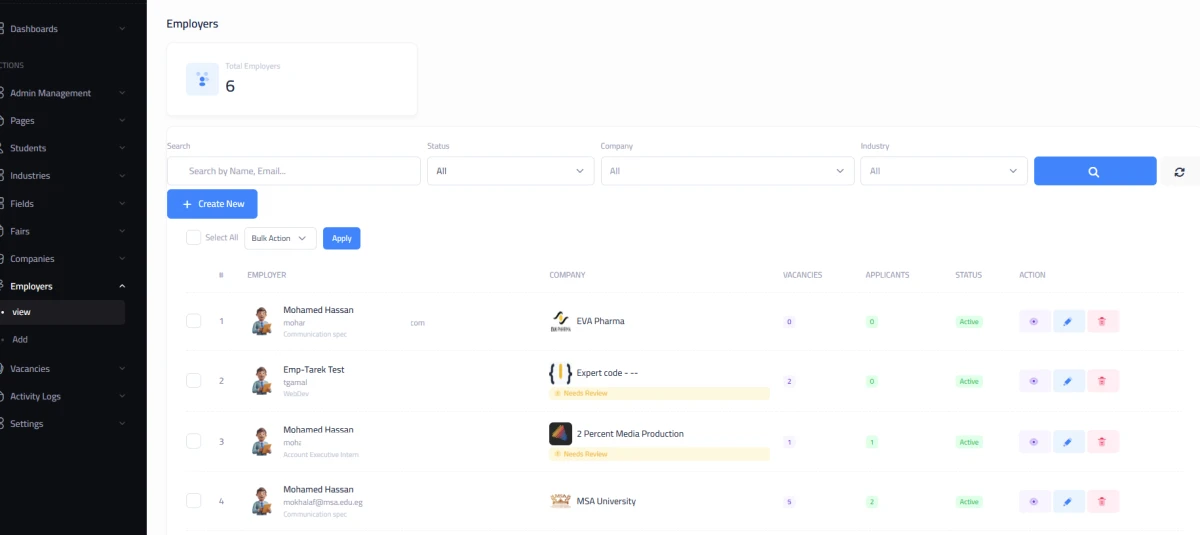Click the blue magnifier search button
The image size is (1200, 535).
1094,171
